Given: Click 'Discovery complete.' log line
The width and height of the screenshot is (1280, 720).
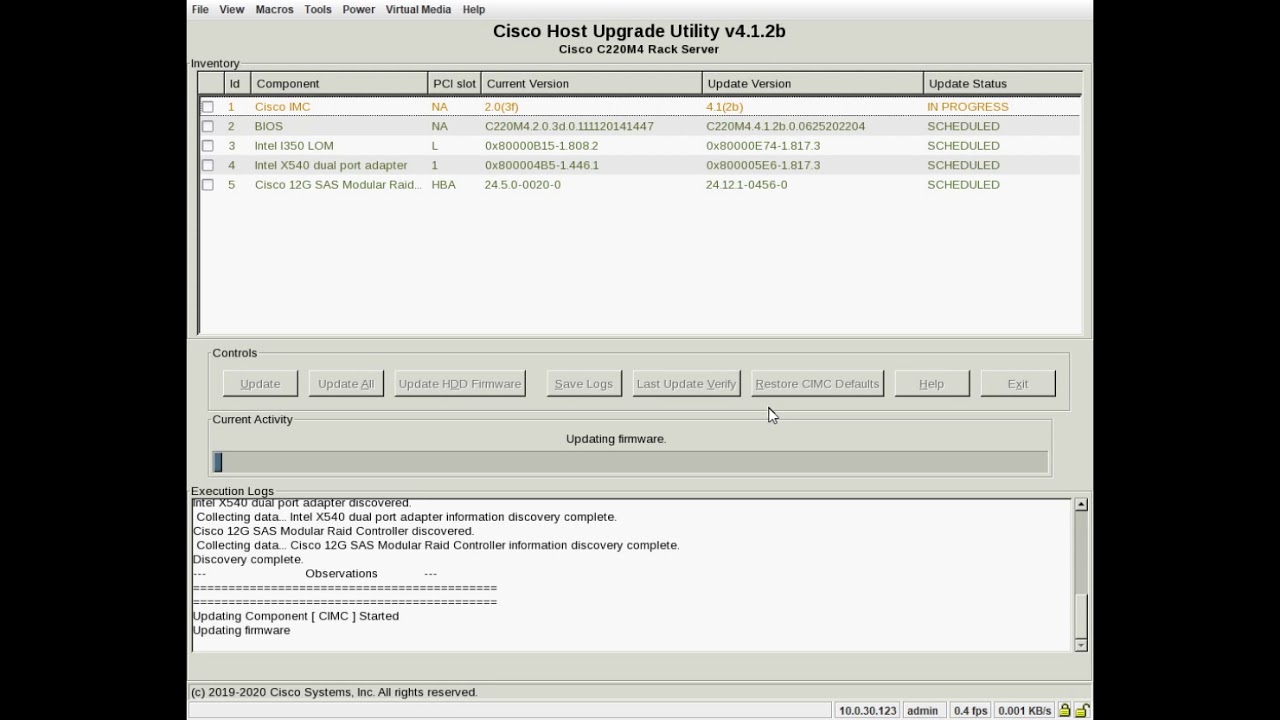Looking at the screenshot, I should (247, 560).
